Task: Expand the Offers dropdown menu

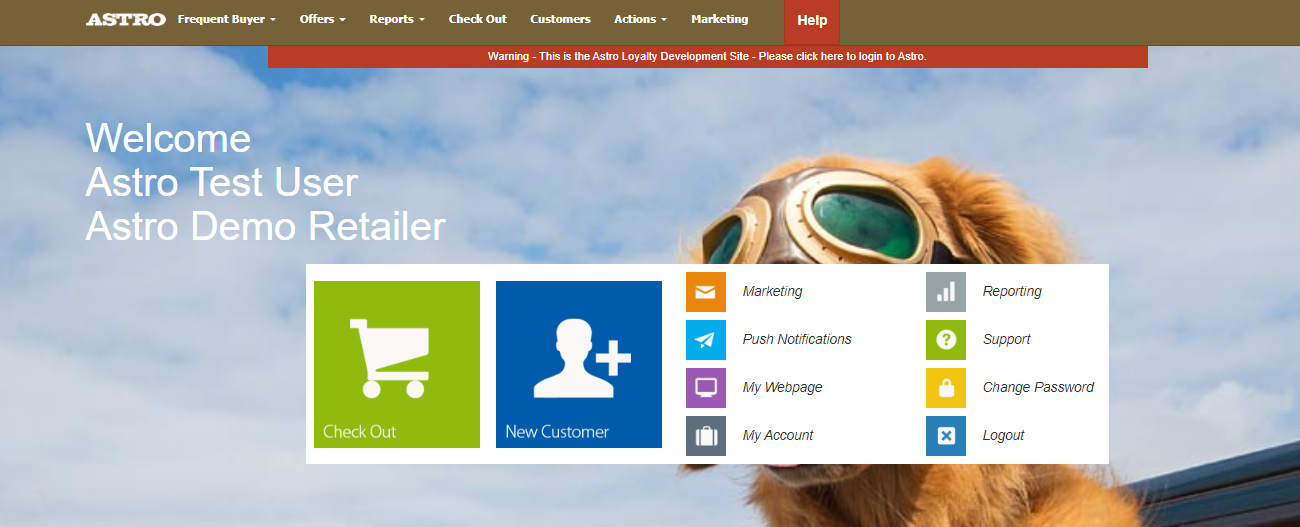Action: pos(322,19)
